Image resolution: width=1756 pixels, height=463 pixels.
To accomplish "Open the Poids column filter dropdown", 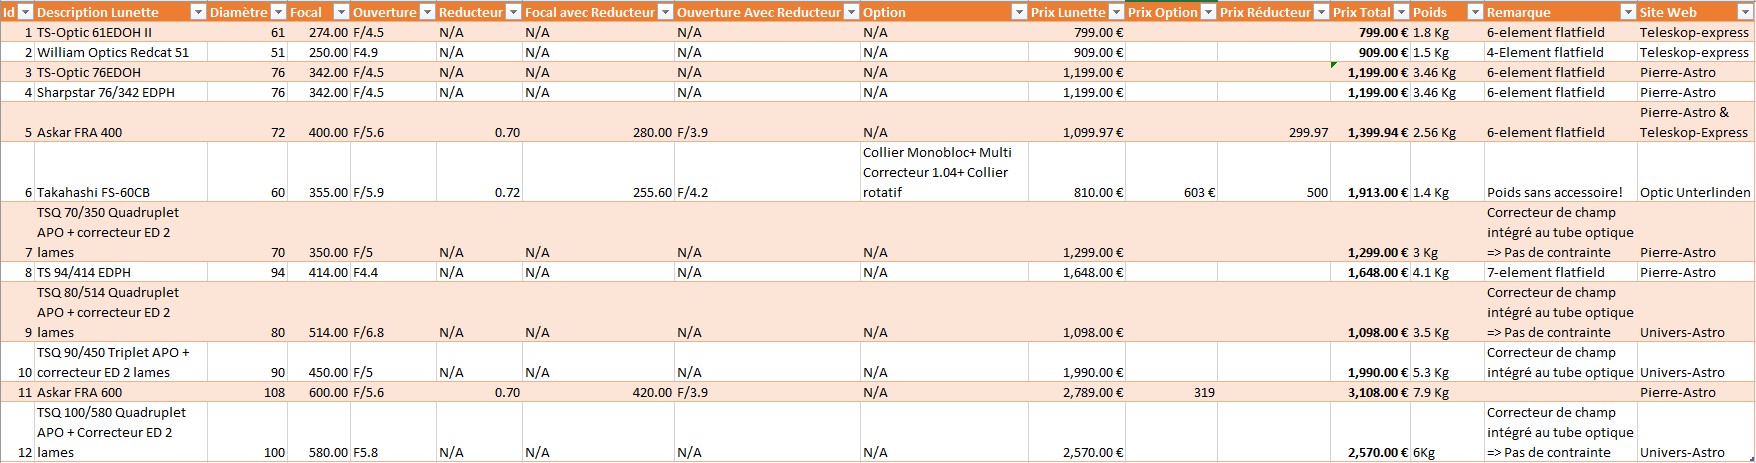I will click(1474, 12).
